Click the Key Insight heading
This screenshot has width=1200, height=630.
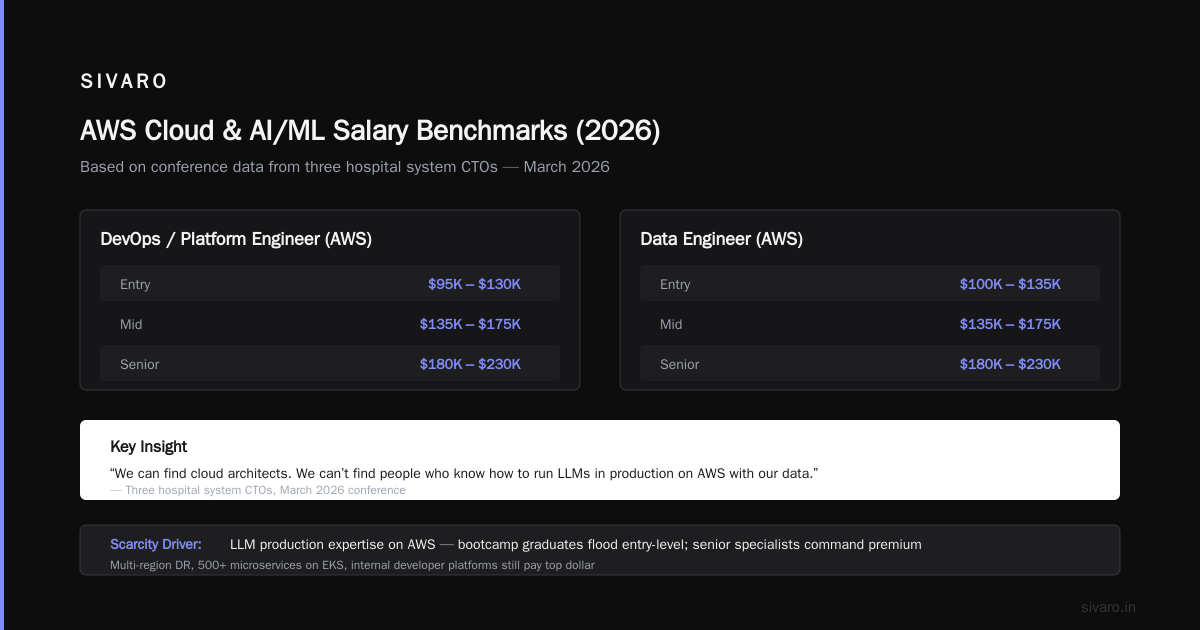(x=148, y=447)
